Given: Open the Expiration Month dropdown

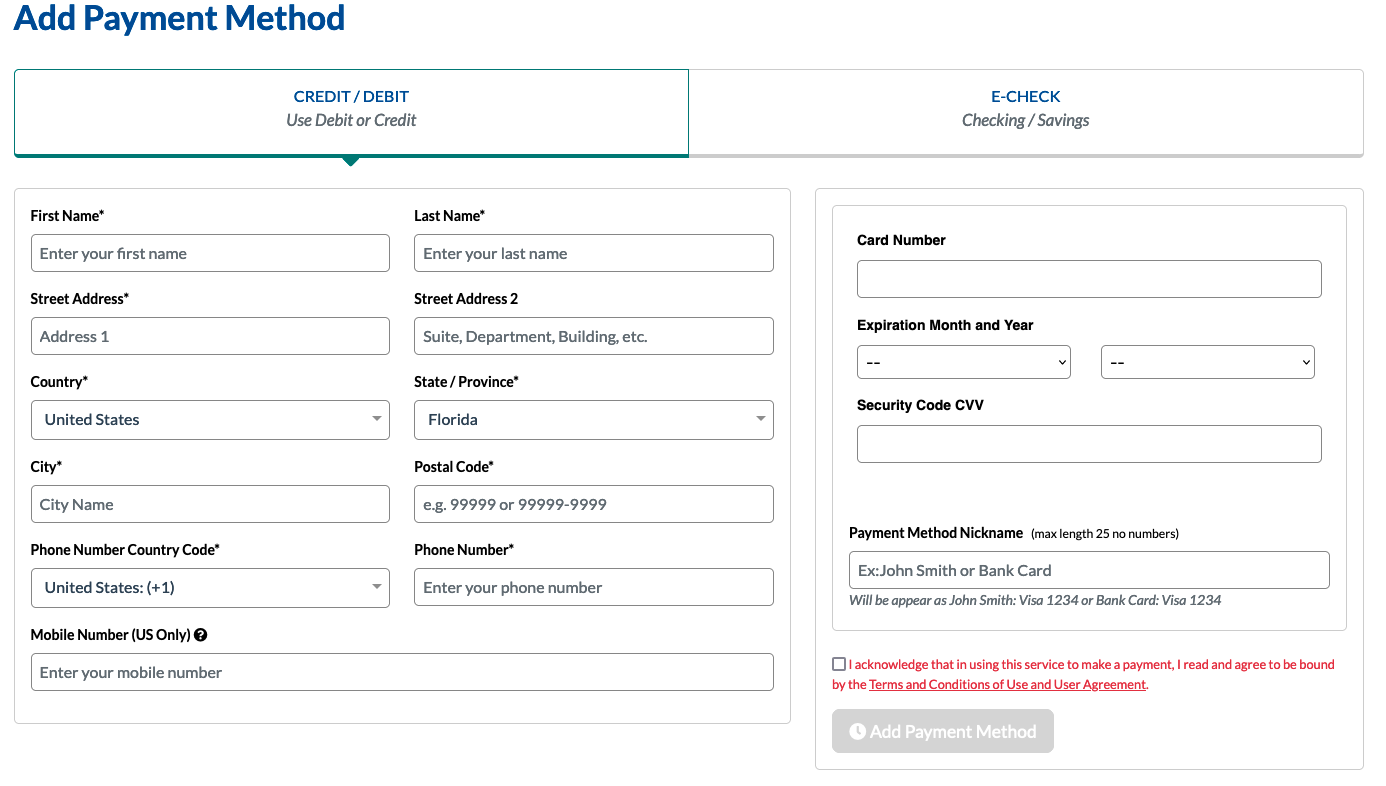Looking at the screenshot, I should 963,361.
